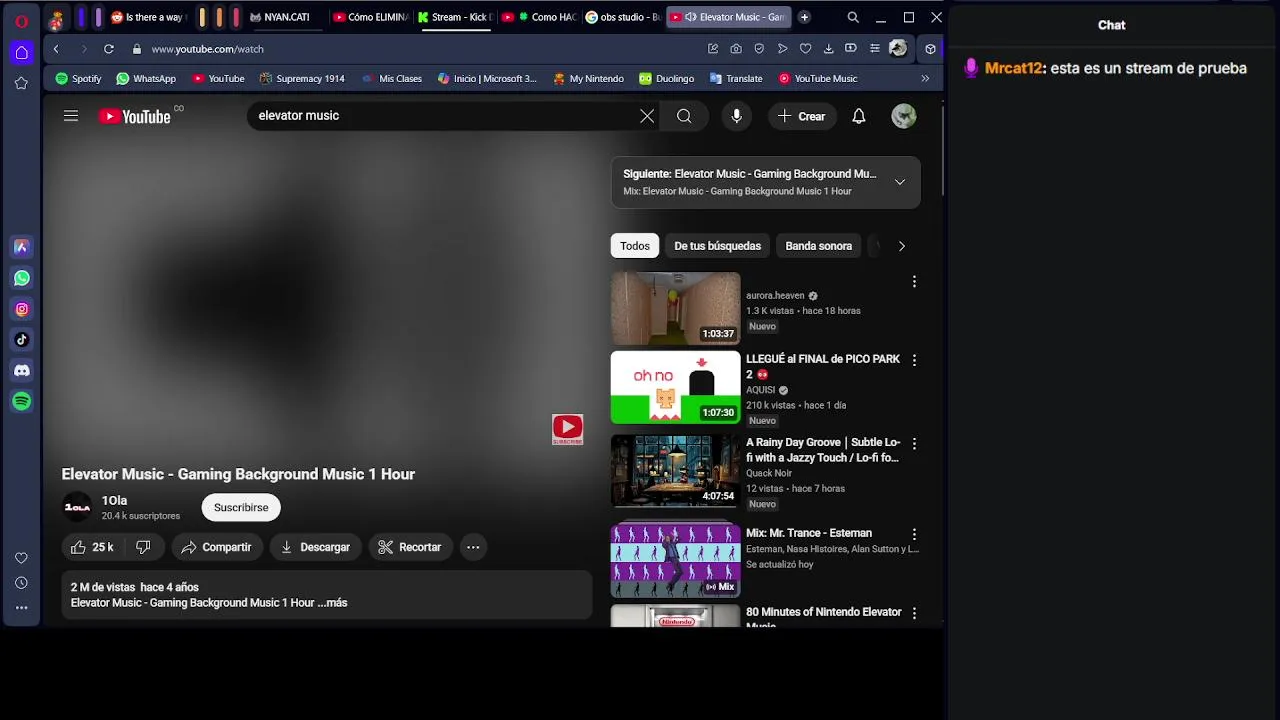Switch to the NYAN.CAT! tab
1280x720 pixels.
coord(280,17)
